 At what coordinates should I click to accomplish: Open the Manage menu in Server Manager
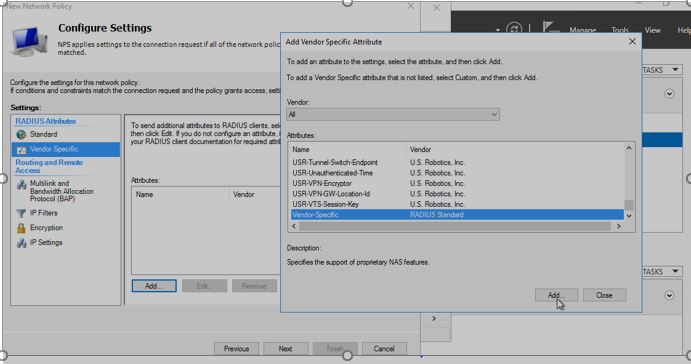point(583,30)
